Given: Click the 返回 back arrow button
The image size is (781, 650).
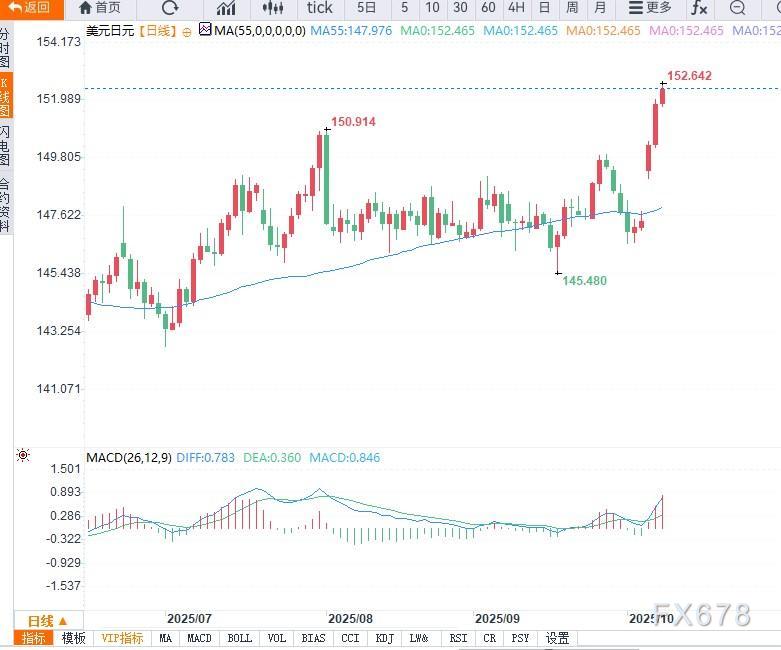Looking at the screenshot, I should (x=28, y=8).
